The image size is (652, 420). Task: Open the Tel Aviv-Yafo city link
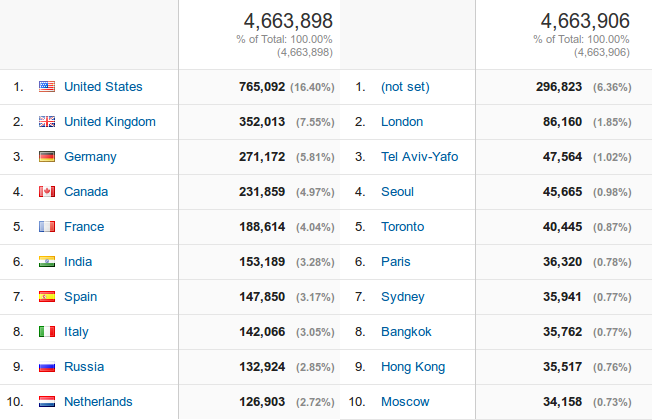(420, 156)
